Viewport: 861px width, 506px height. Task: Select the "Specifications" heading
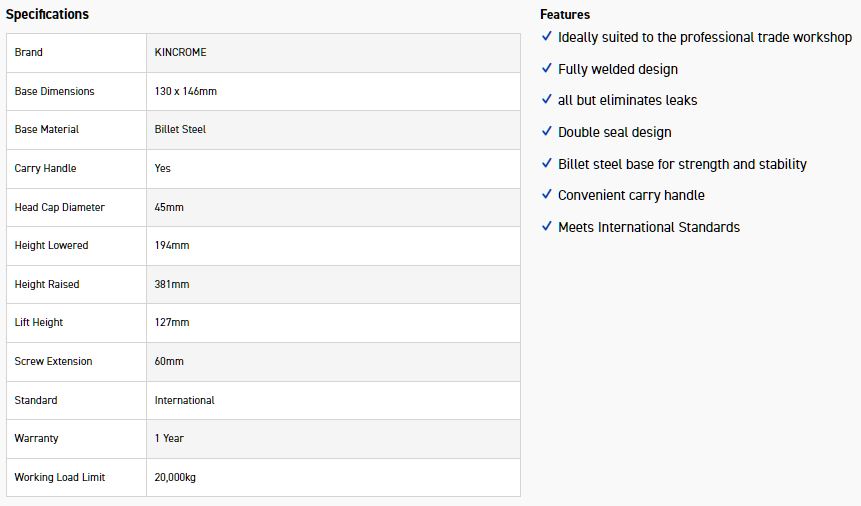coord(47,14)
